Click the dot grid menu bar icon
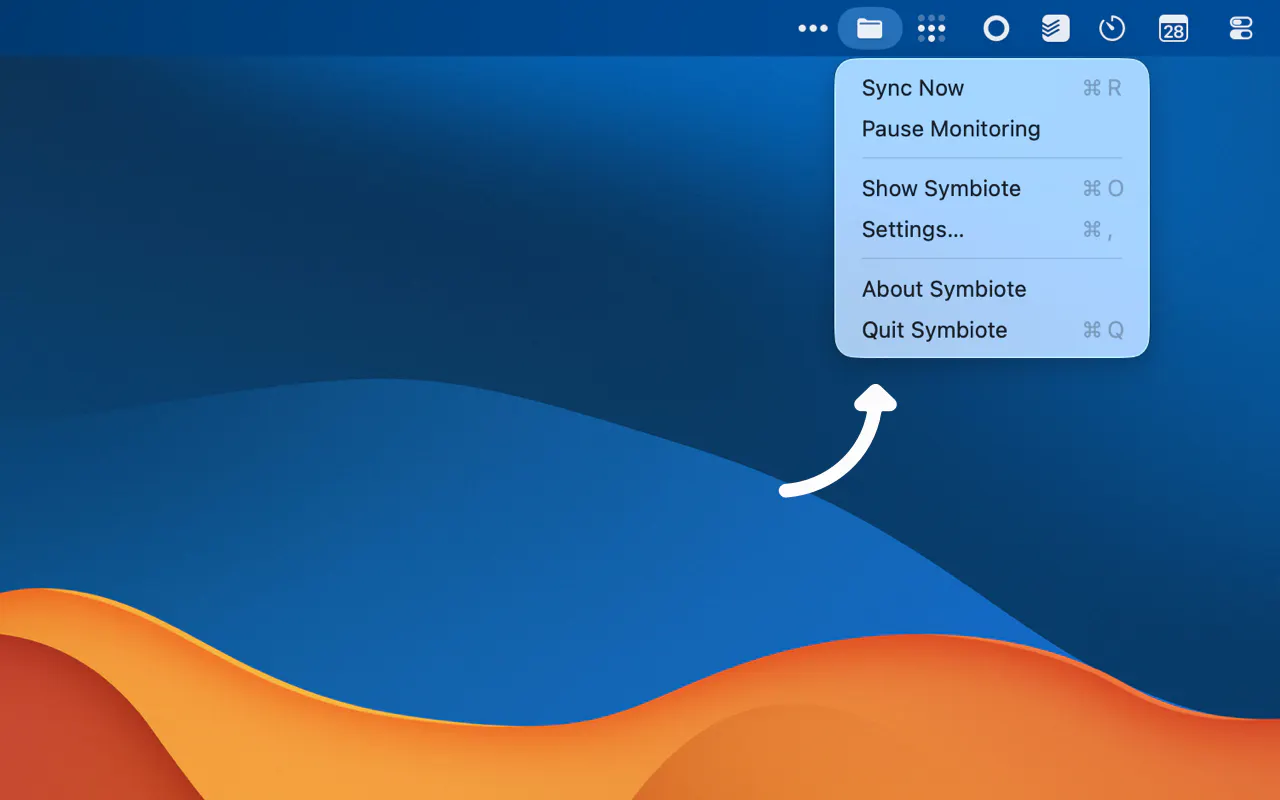The image size is (1280, 800). (931, 28)
